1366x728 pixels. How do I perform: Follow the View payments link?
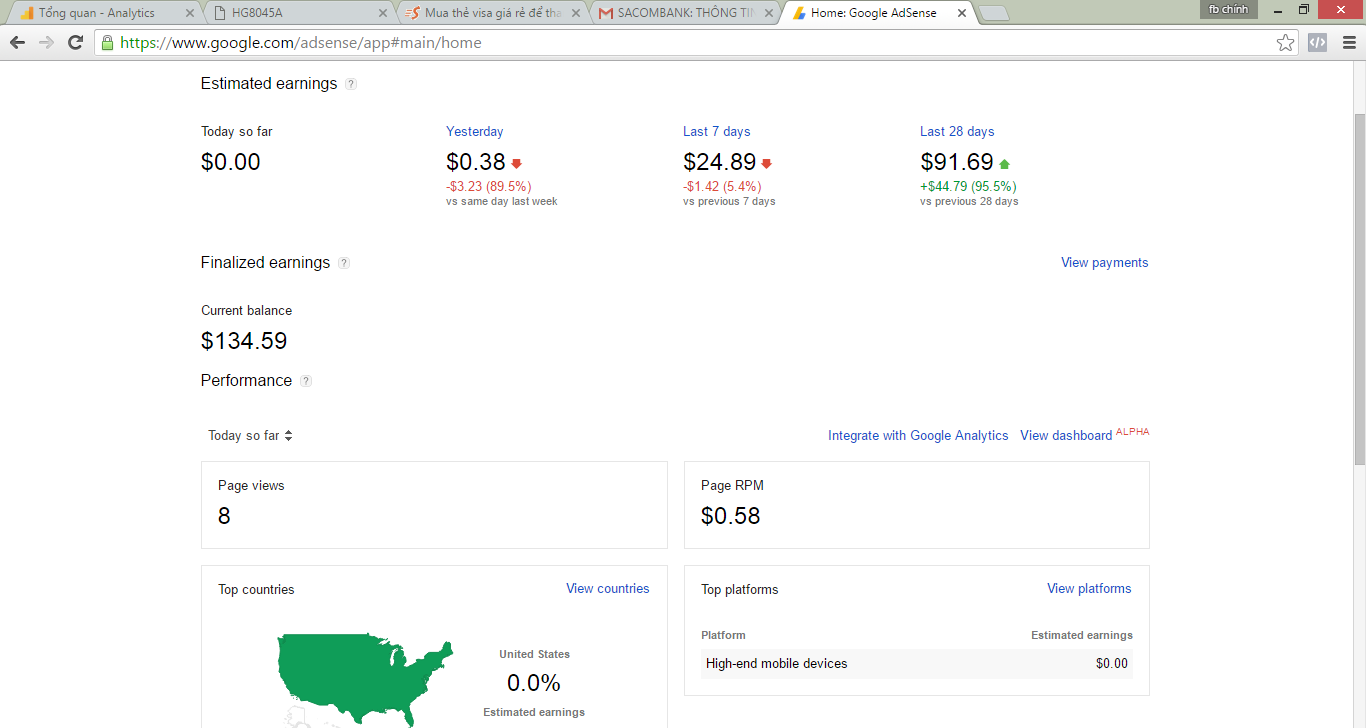(1104, 263)
